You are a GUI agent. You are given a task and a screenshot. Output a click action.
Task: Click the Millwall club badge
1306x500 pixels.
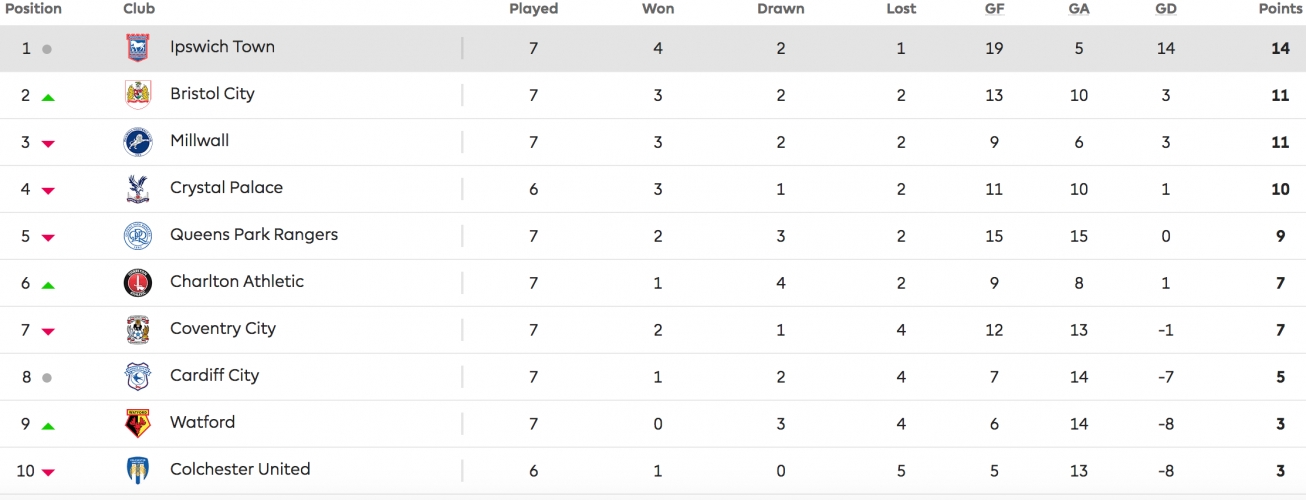[137, 142]
